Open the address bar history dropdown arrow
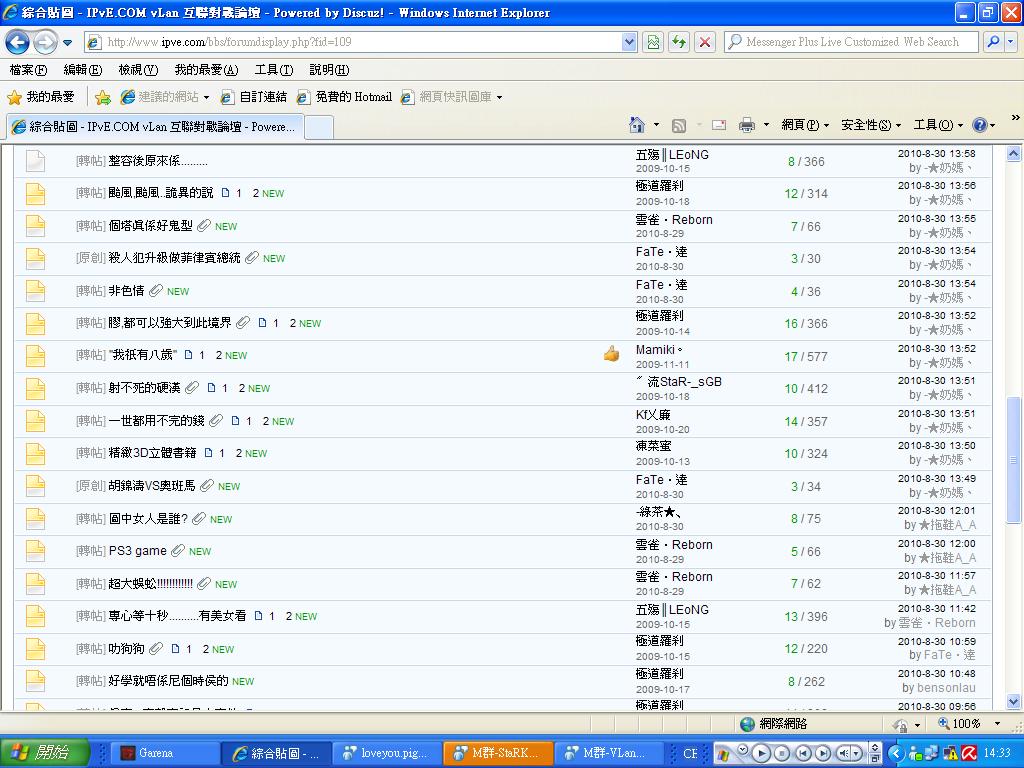The width and height of the screenshot is (1024, 768). (629, 42)
